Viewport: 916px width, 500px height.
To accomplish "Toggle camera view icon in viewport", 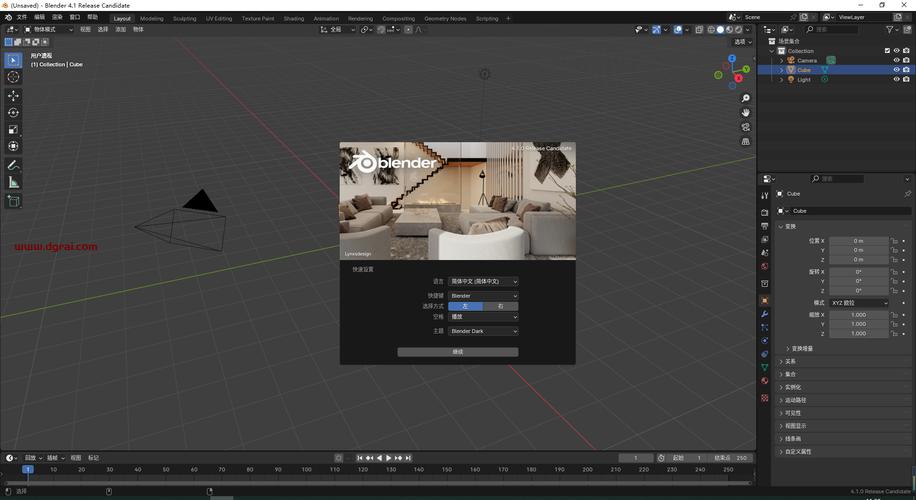I will click(x=745, y=127).
